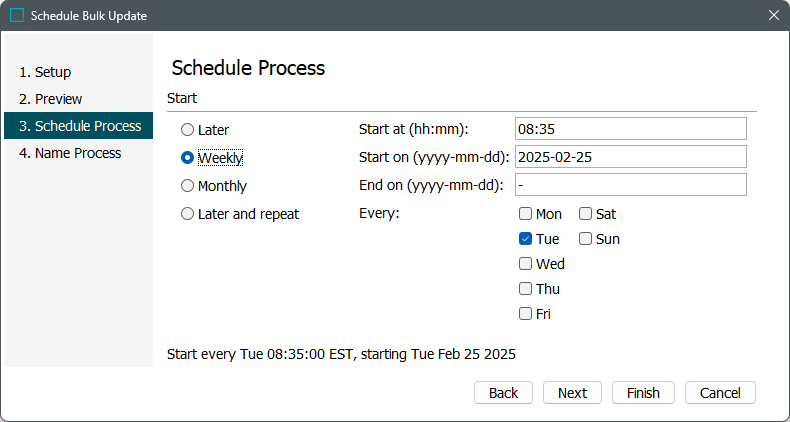Check the Sun checkbox
Image resolution: width=790 pixels, height=422 pixels.
tap(585, 239)
